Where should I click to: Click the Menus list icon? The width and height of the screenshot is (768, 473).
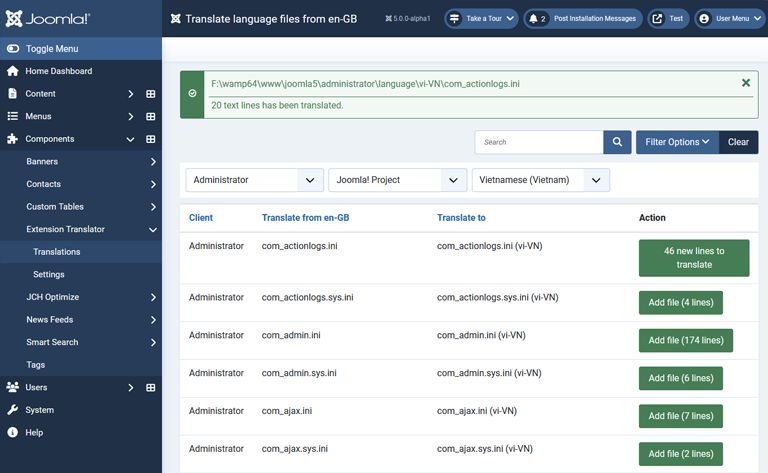13,116
